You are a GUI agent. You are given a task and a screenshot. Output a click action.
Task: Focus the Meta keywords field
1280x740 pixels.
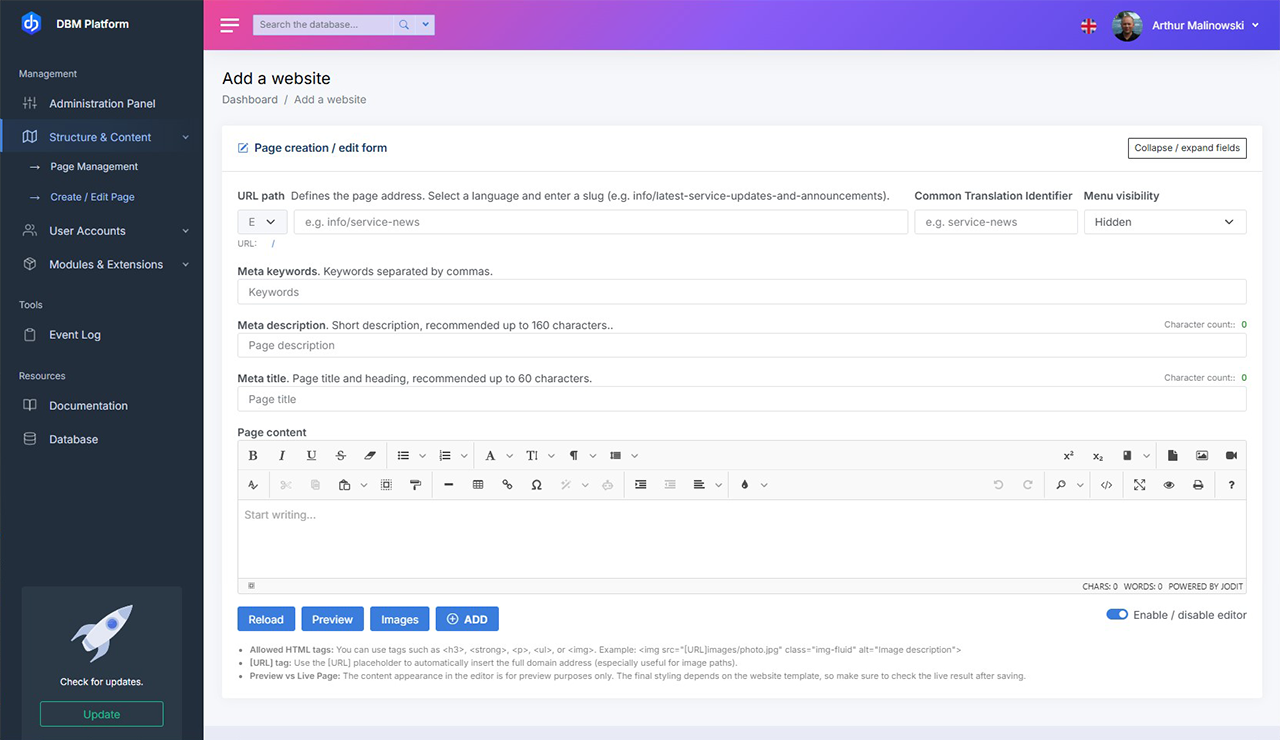point(742,292)
